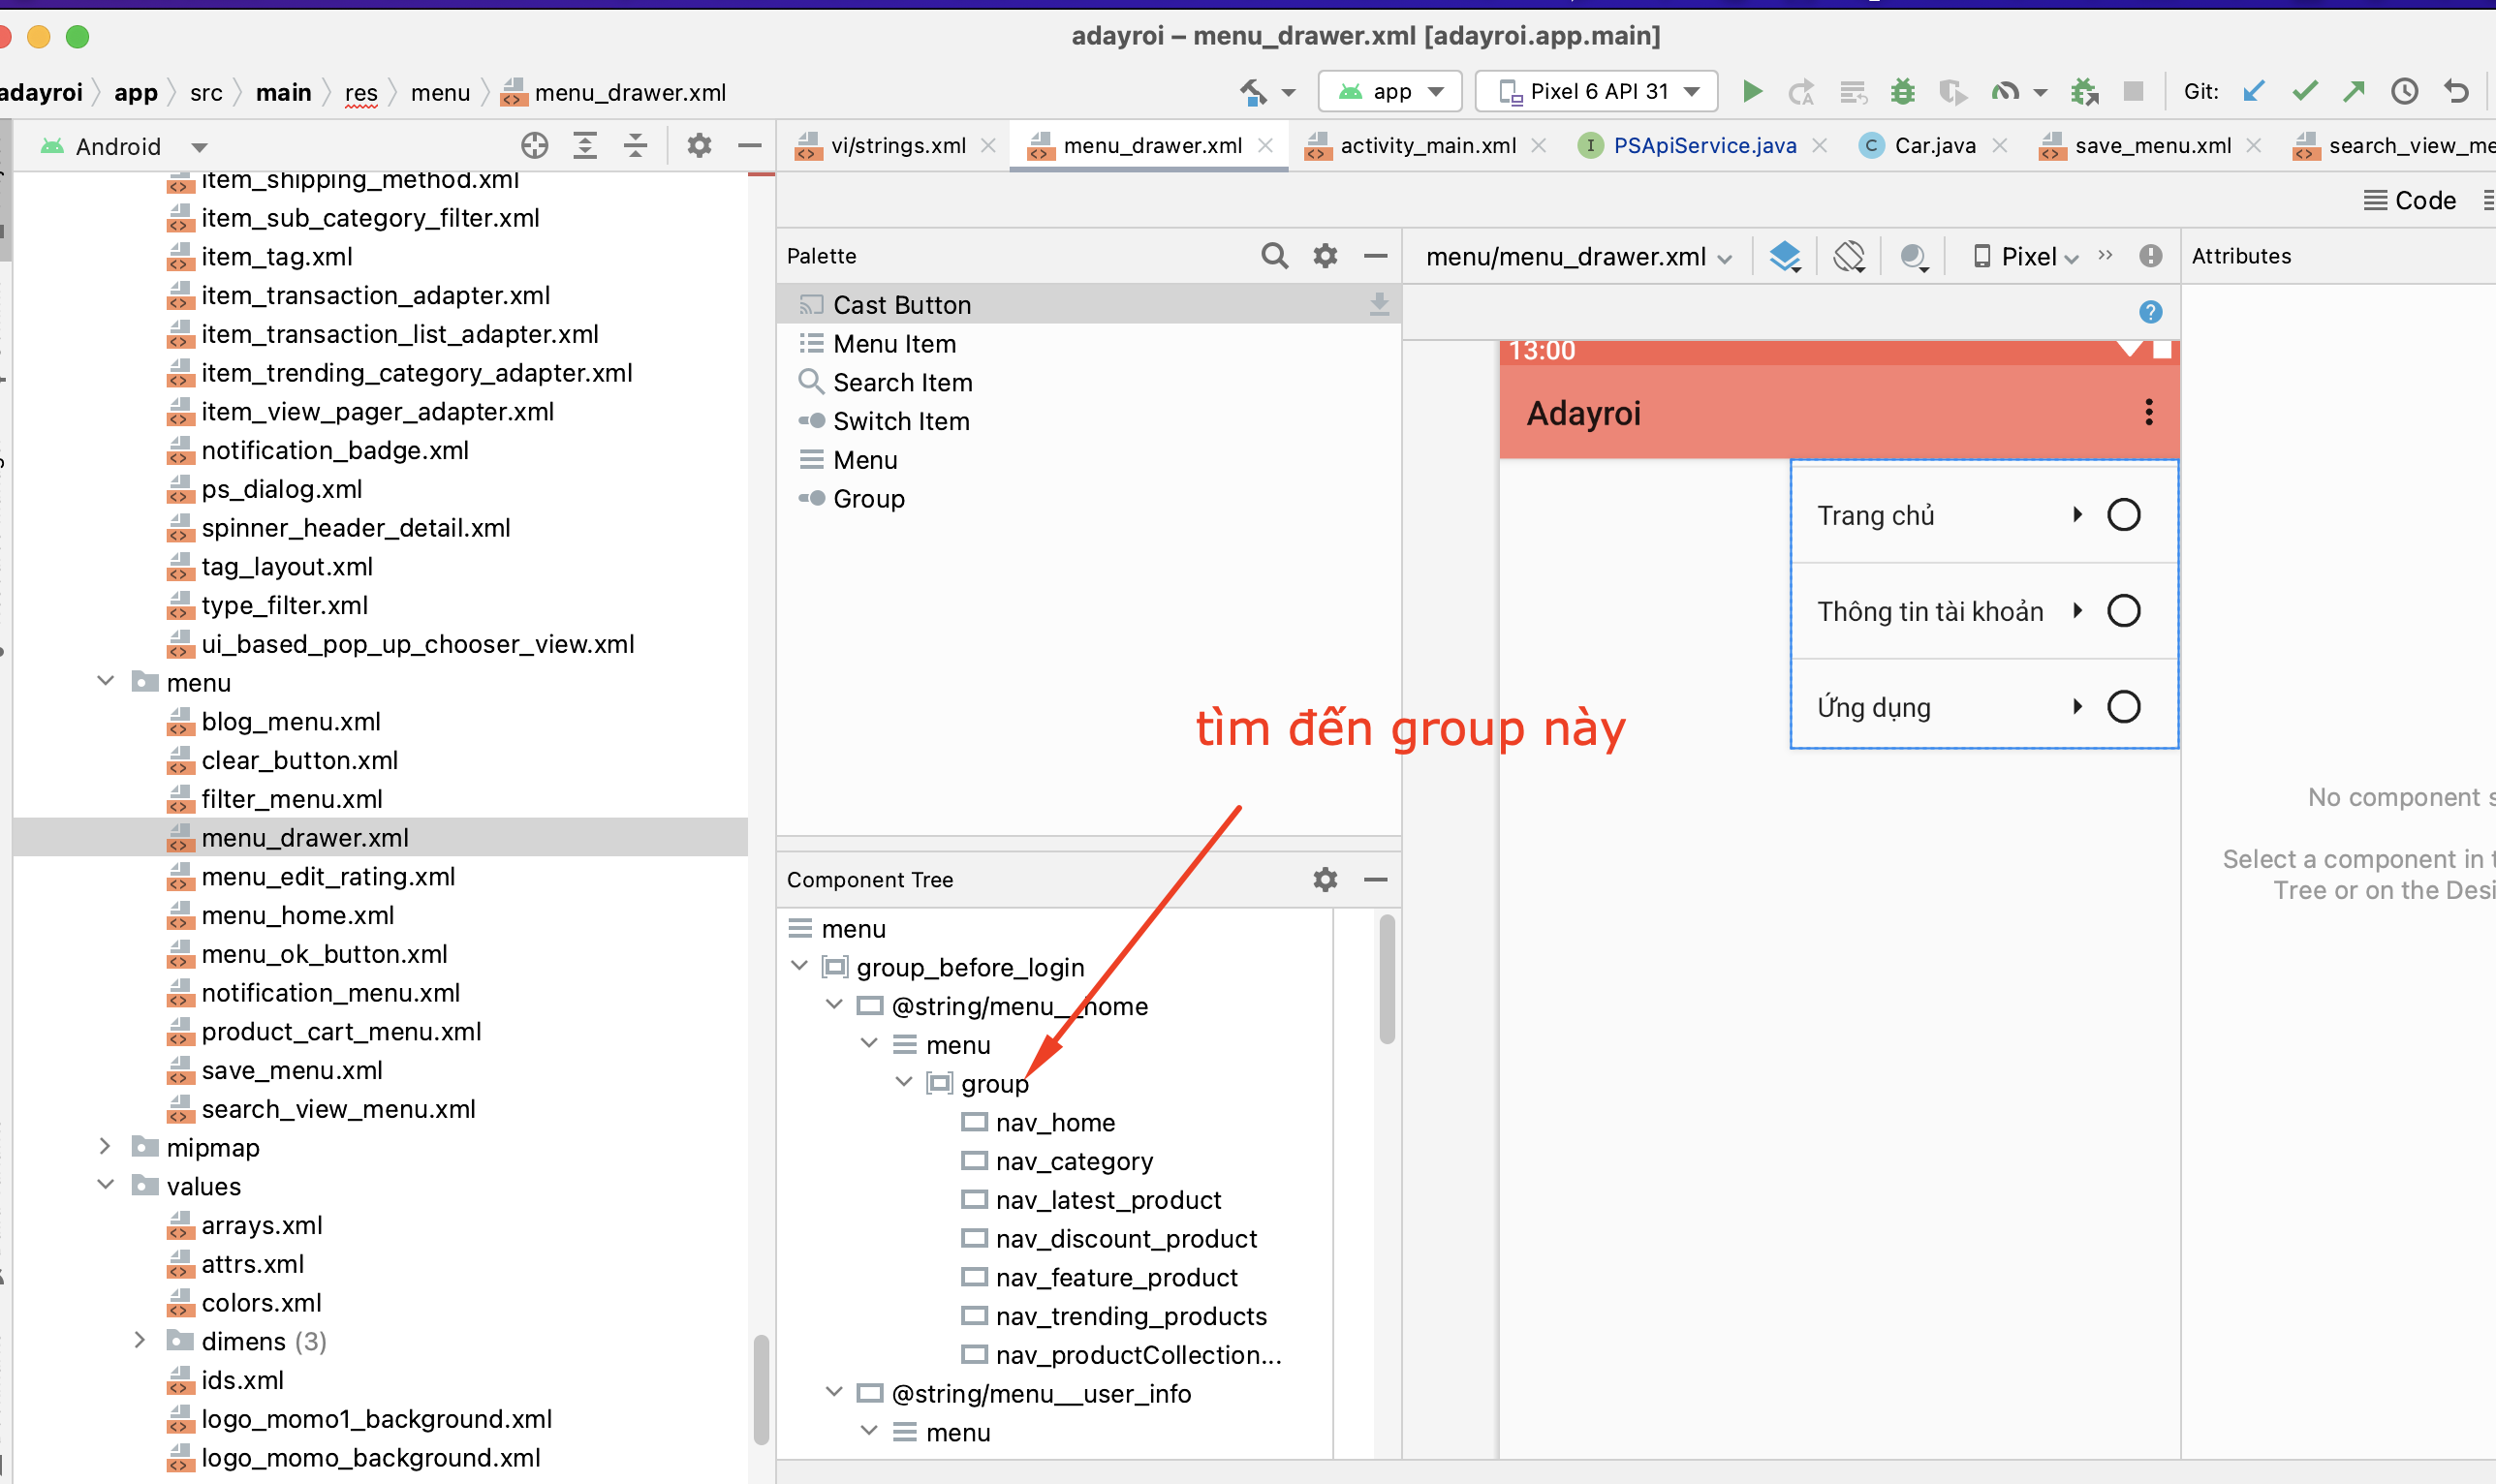Click the Attach Debugger to Process icon
This screenshot has height=1484, width=2496.
coord(2084,92)
